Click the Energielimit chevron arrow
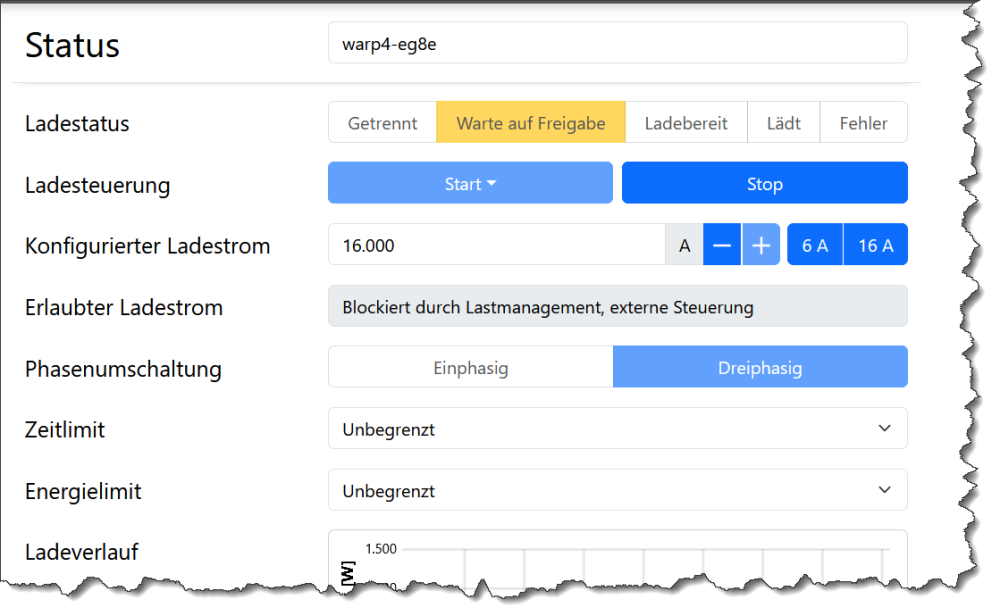Image resolution: width=1000 pixels, height=616 pixels. [885, 490]
